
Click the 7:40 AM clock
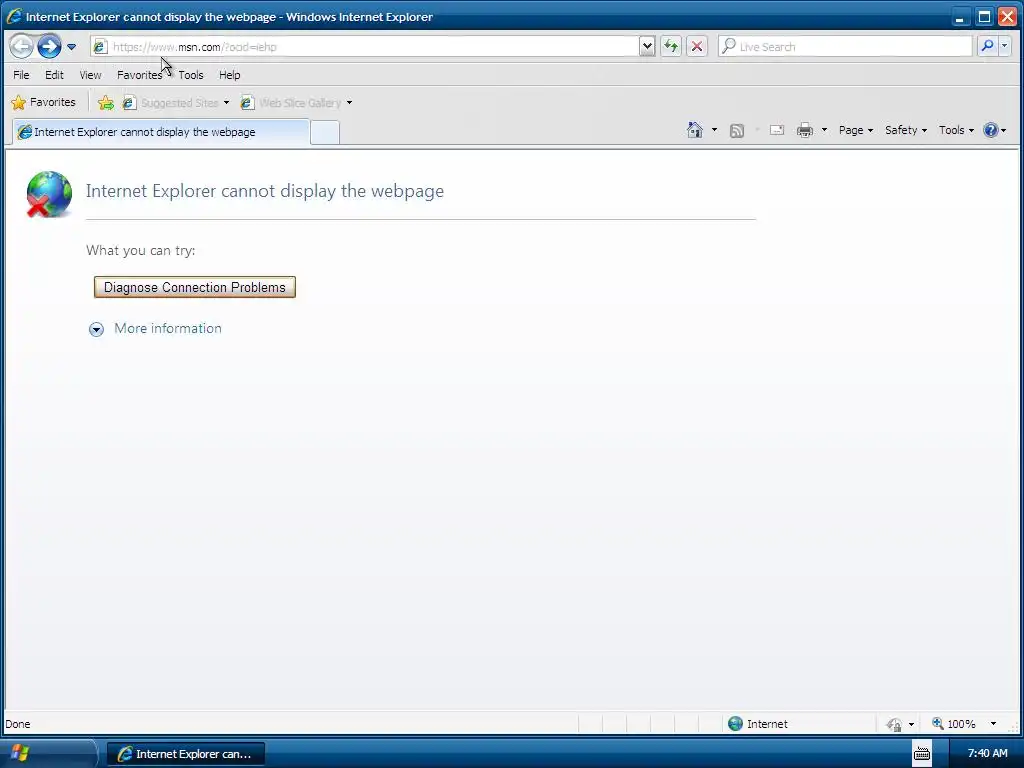pos(987,754)
